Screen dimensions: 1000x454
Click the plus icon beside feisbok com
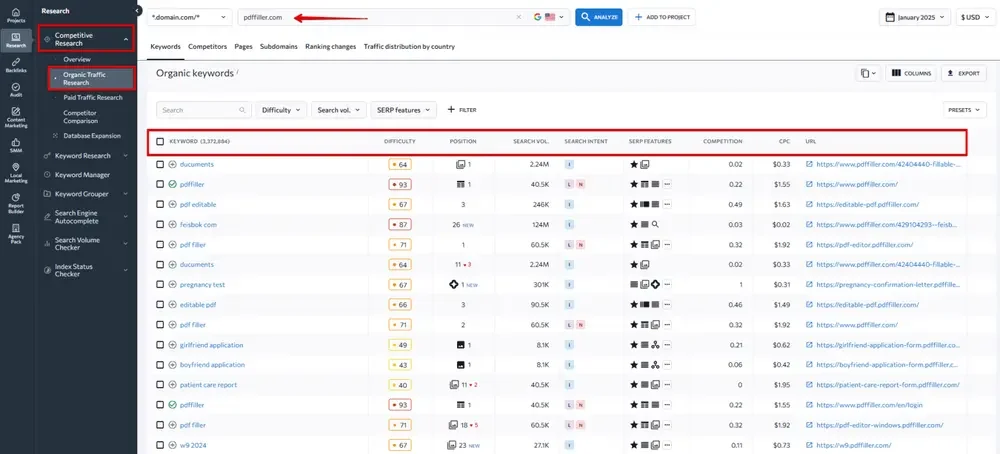click(x=172, y=224)
